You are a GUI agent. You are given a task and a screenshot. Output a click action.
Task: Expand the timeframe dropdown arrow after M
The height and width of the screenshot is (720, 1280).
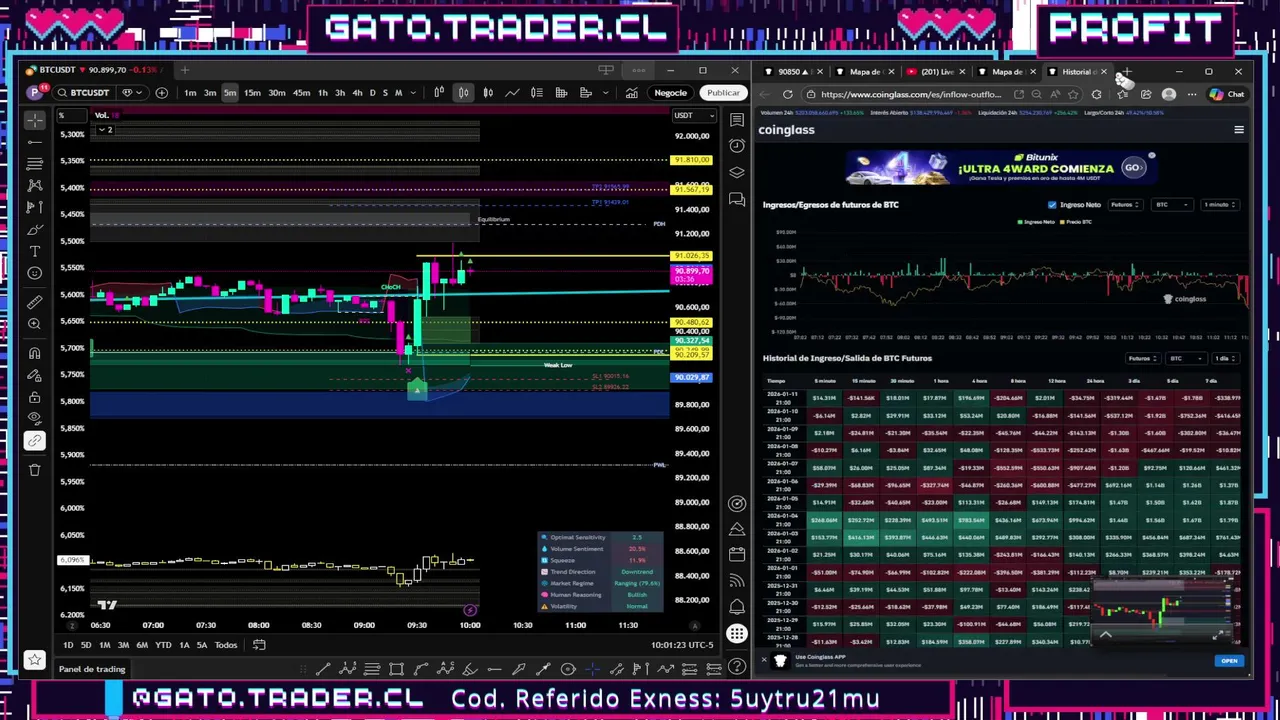pos(413,93)
